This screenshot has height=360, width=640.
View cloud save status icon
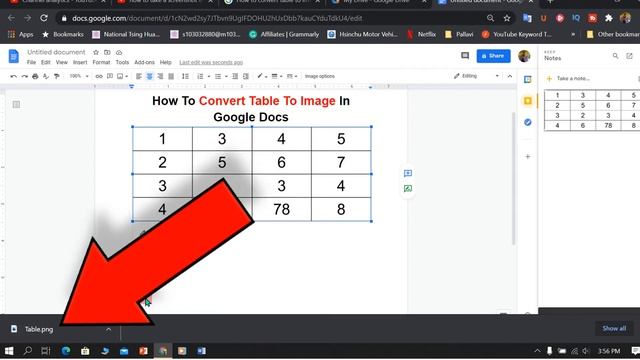tap(119, 52)
